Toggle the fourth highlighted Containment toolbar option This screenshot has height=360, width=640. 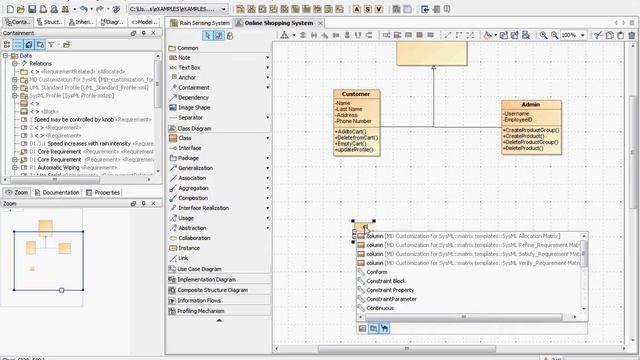click(x=40, y=44)
